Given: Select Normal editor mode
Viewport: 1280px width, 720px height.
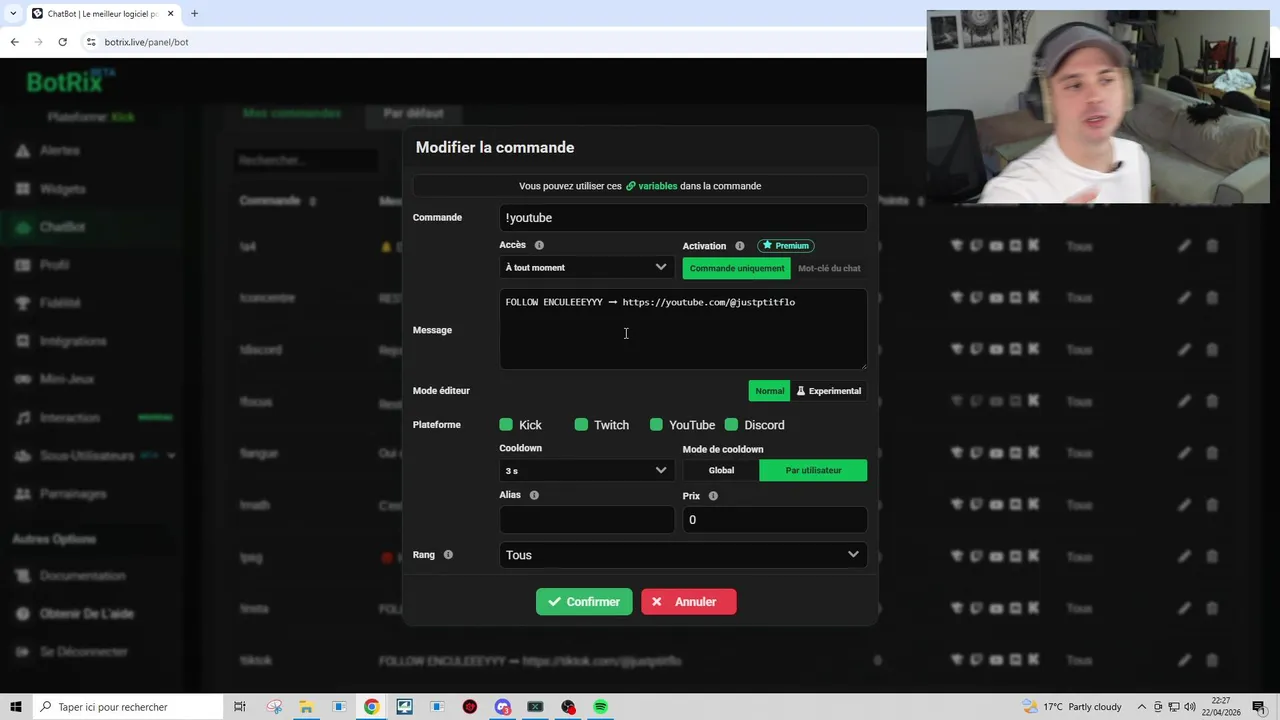Looking at the screenshot, I should (x=769, y=391).
